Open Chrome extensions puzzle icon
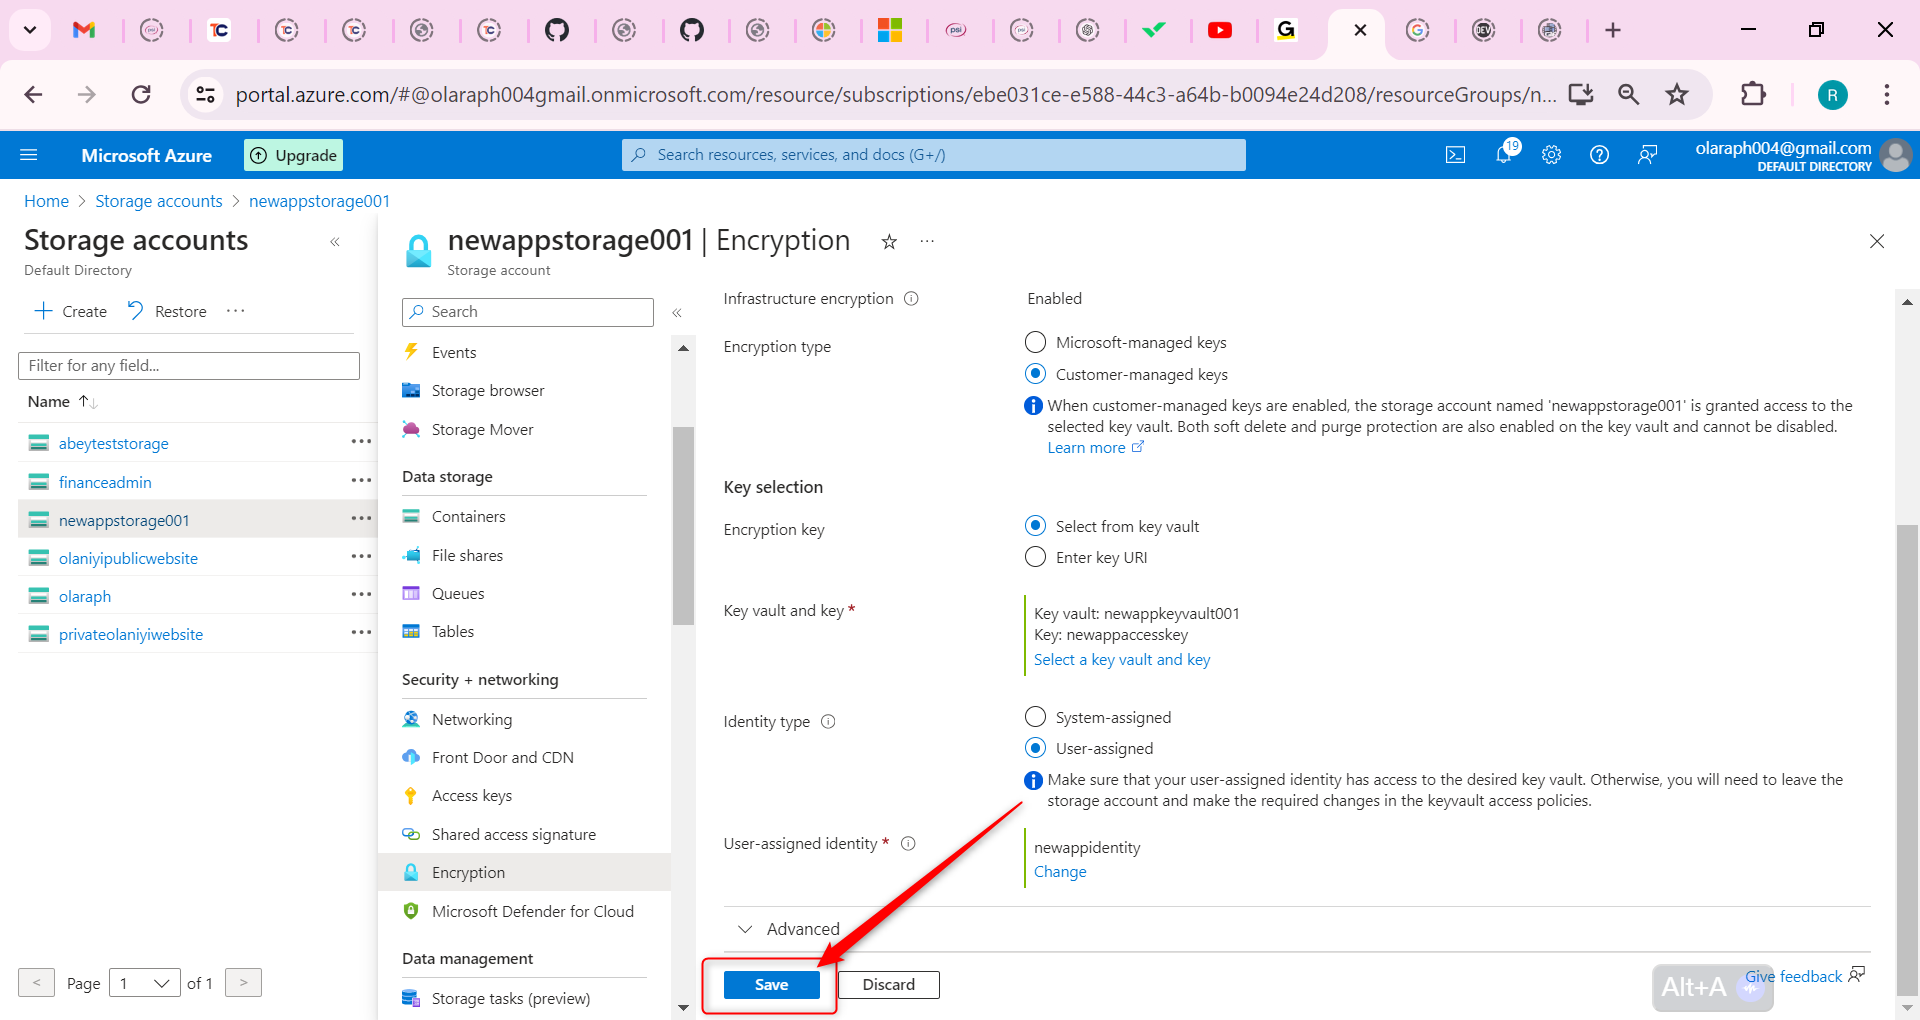Viewport: 1920px width, 1020px height. point(1753,94)
